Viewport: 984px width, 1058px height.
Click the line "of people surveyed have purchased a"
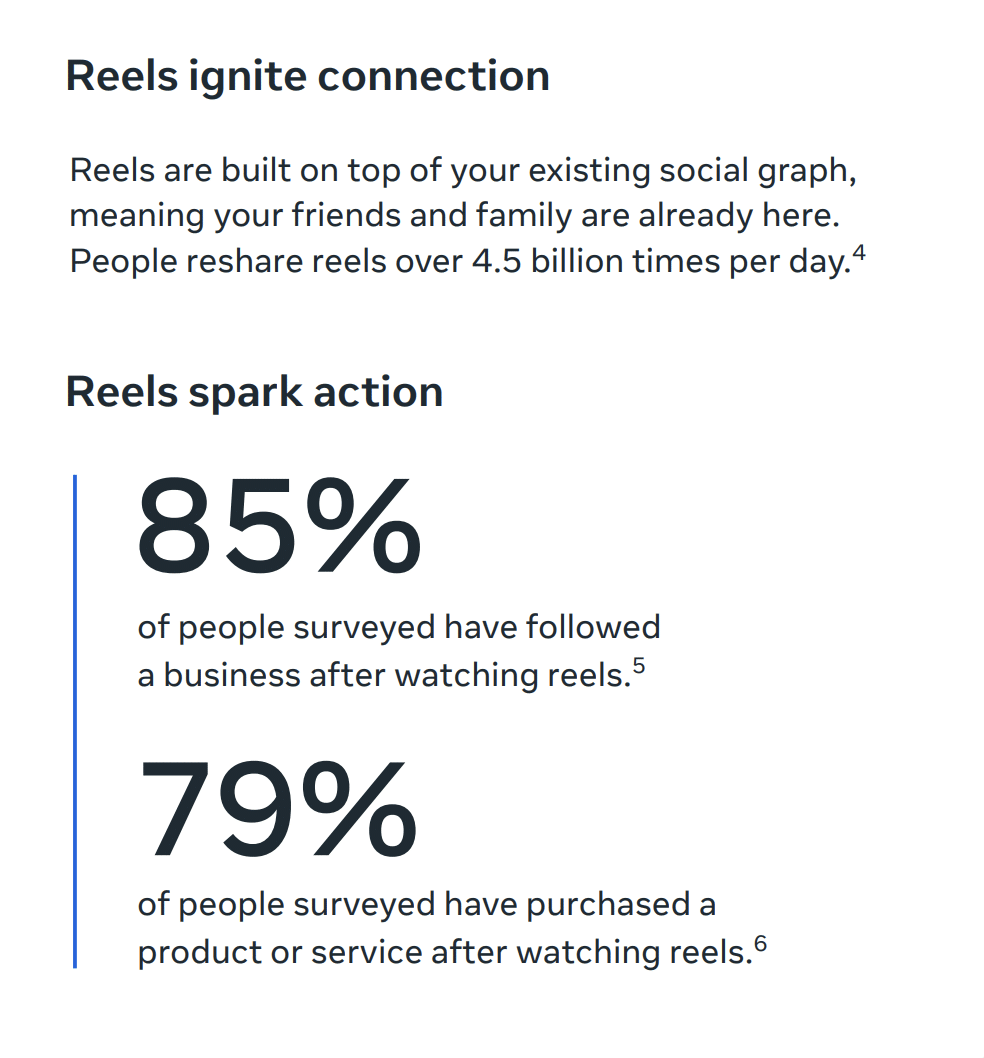tap(427, 905)
